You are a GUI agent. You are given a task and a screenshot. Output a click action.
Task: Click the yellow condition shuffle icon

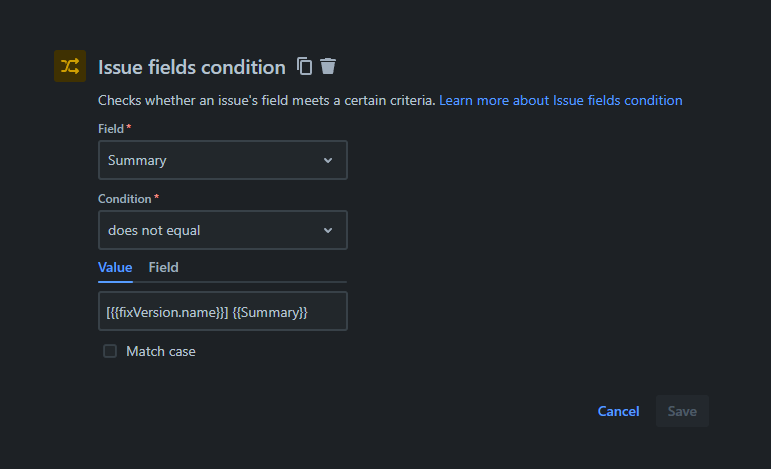point(70,66)
